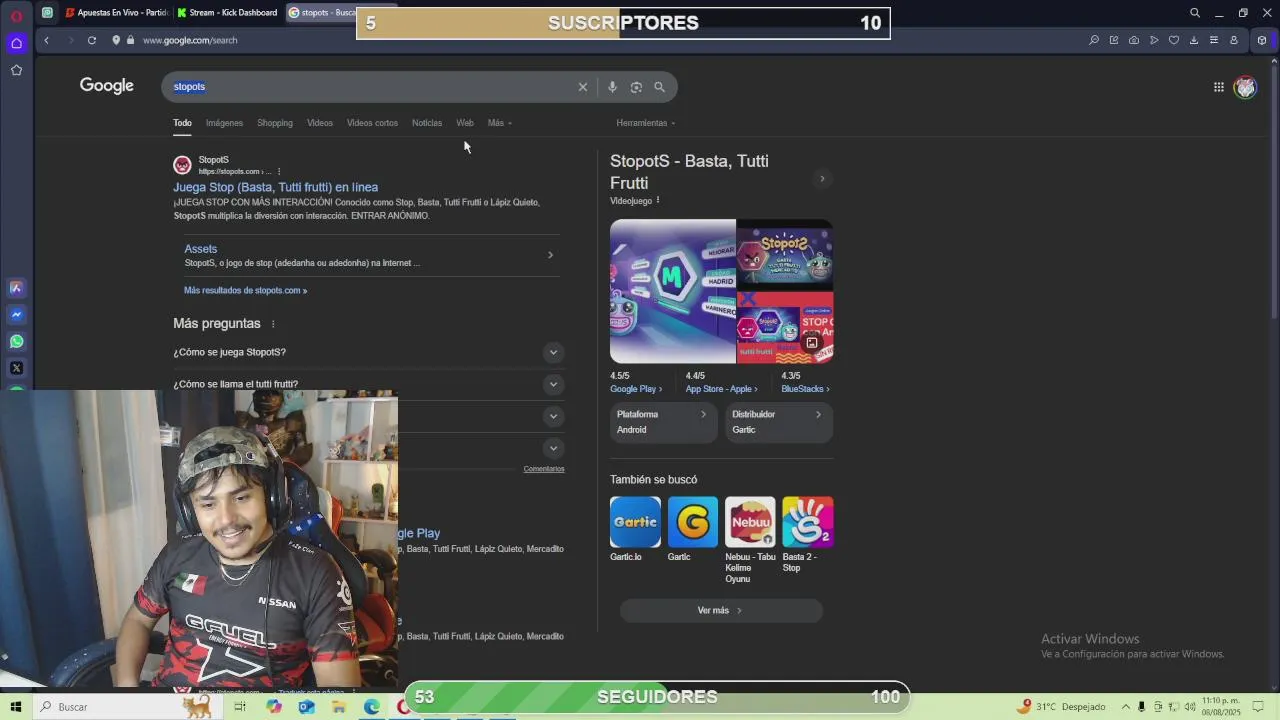The image size is (1280, 720).
Task: Select the Videos search filter
Action: (x=320, y=123)
